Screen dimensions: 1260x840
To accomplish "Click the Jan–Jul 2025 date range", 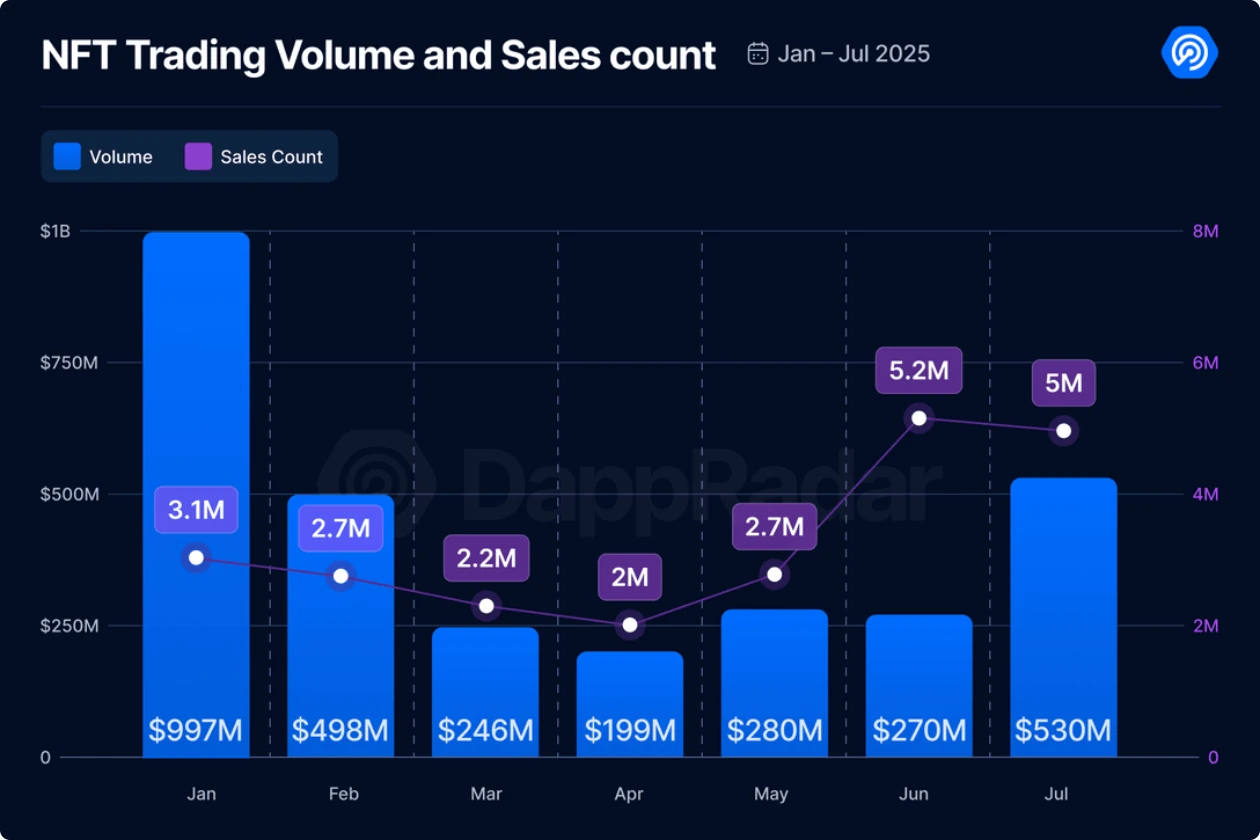I will [x=853, y=53].
